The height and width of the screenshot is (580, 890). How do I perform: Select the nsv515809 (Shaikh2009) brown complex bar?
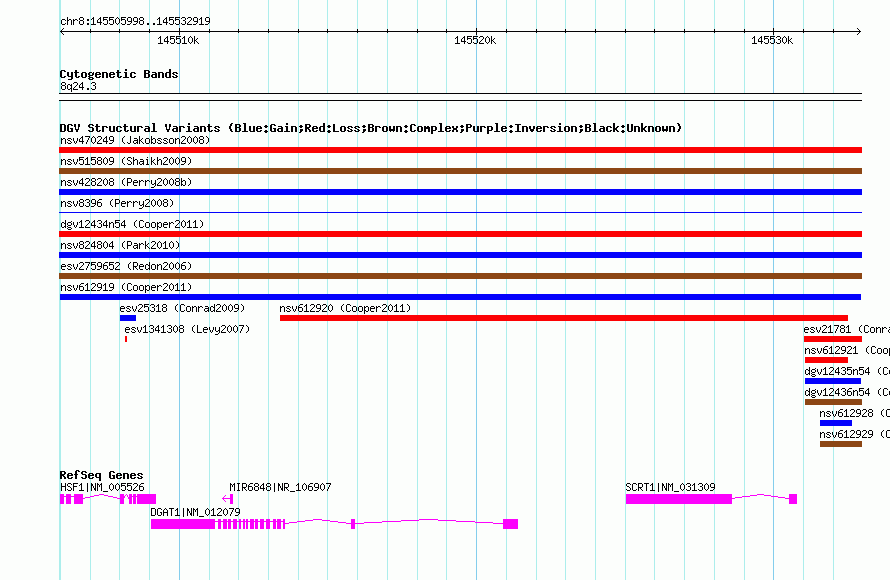pyautogui.click(x=460, y=171)
